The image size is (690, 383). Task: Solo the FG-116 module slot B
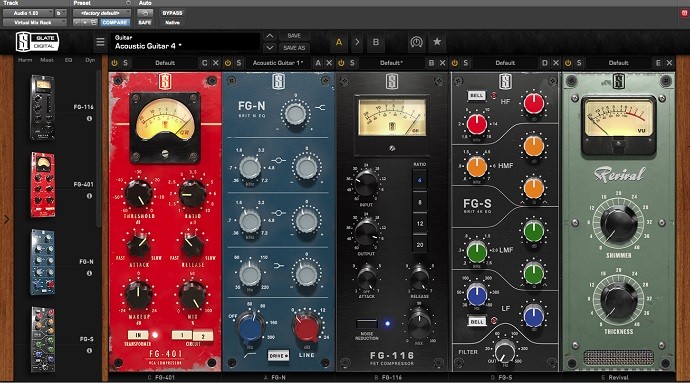click(x=352, y=63)
